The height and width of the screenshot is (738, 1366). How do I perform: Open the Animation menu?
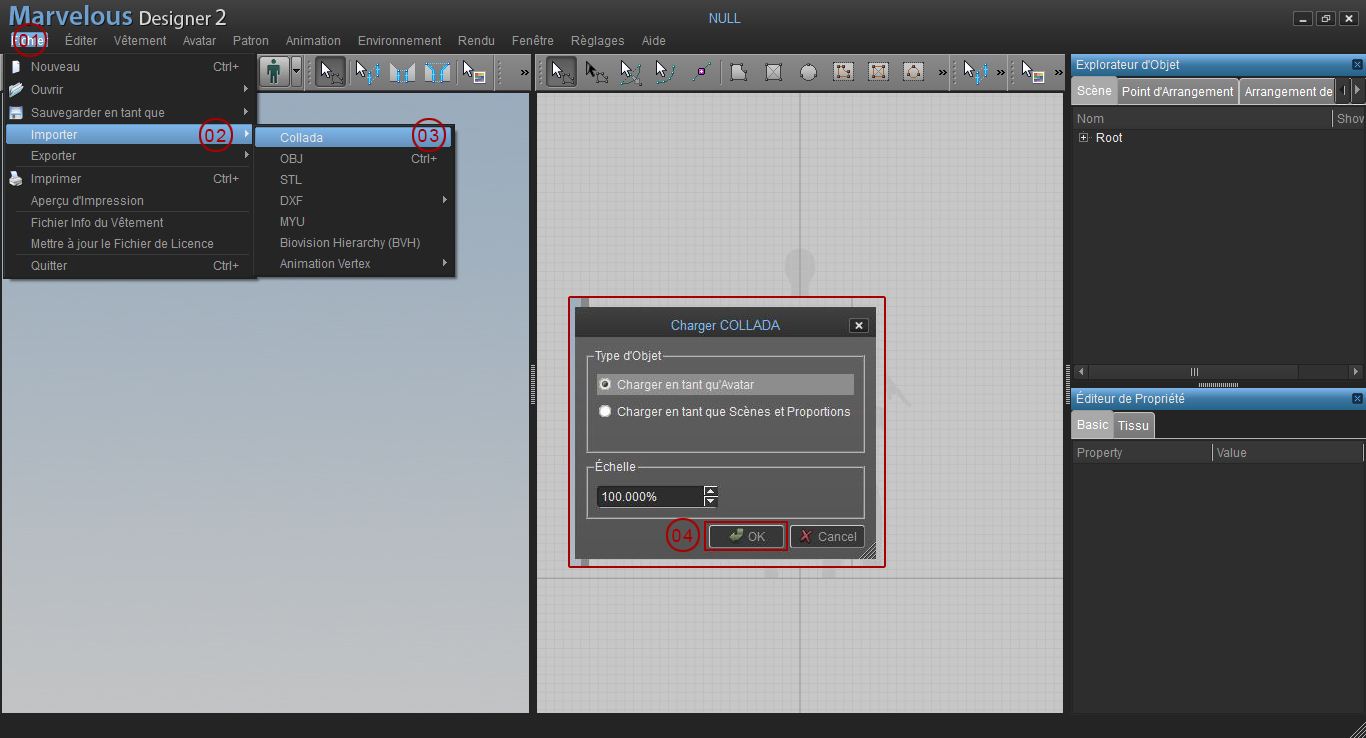[313, 41]
